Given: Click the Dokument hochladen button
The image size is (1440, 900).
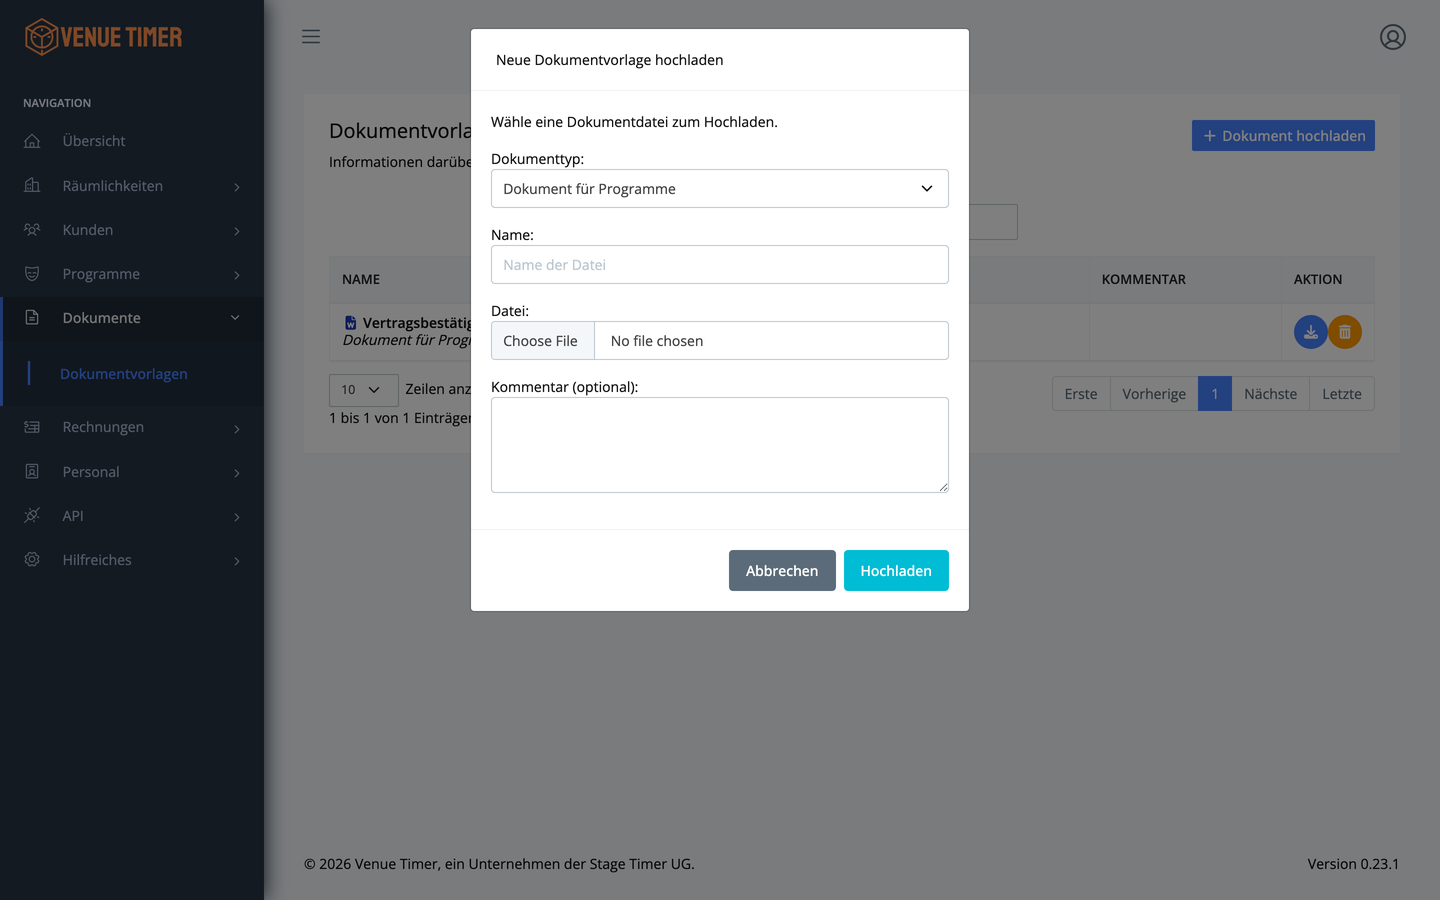Looking at the screenshot, I should pos(1283,136).
